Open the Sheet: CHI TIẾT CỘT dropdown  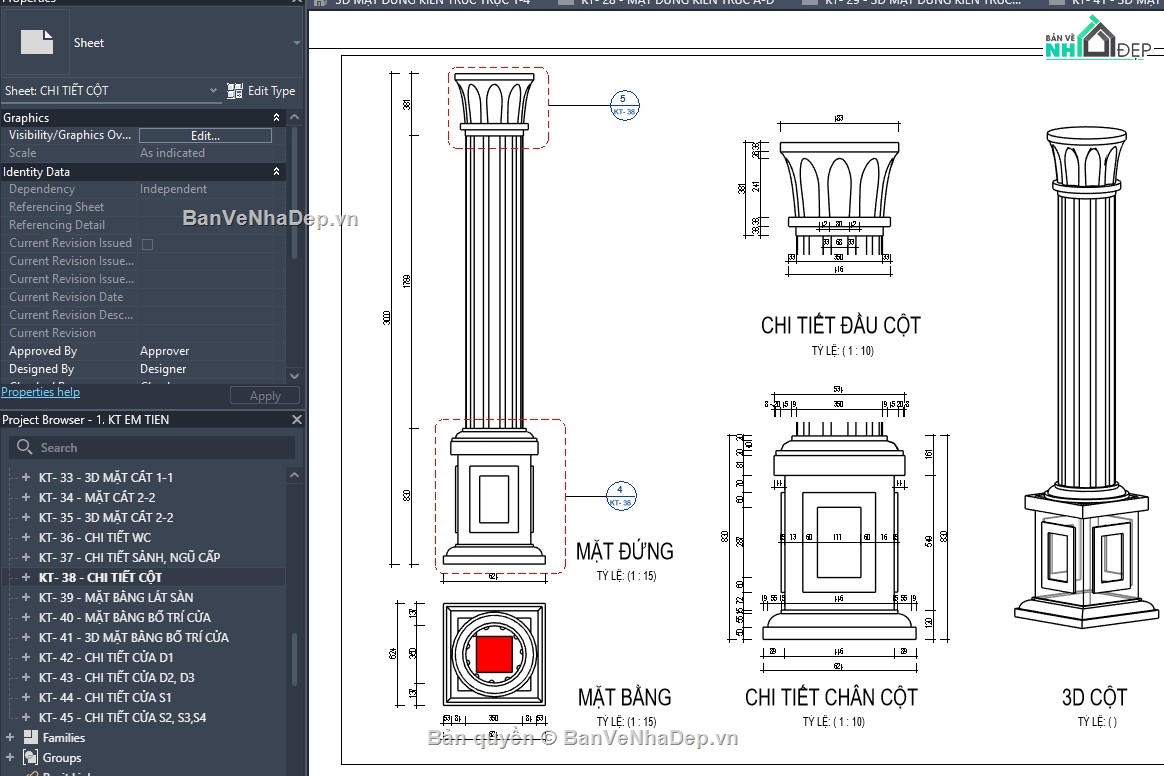point(111,91)
